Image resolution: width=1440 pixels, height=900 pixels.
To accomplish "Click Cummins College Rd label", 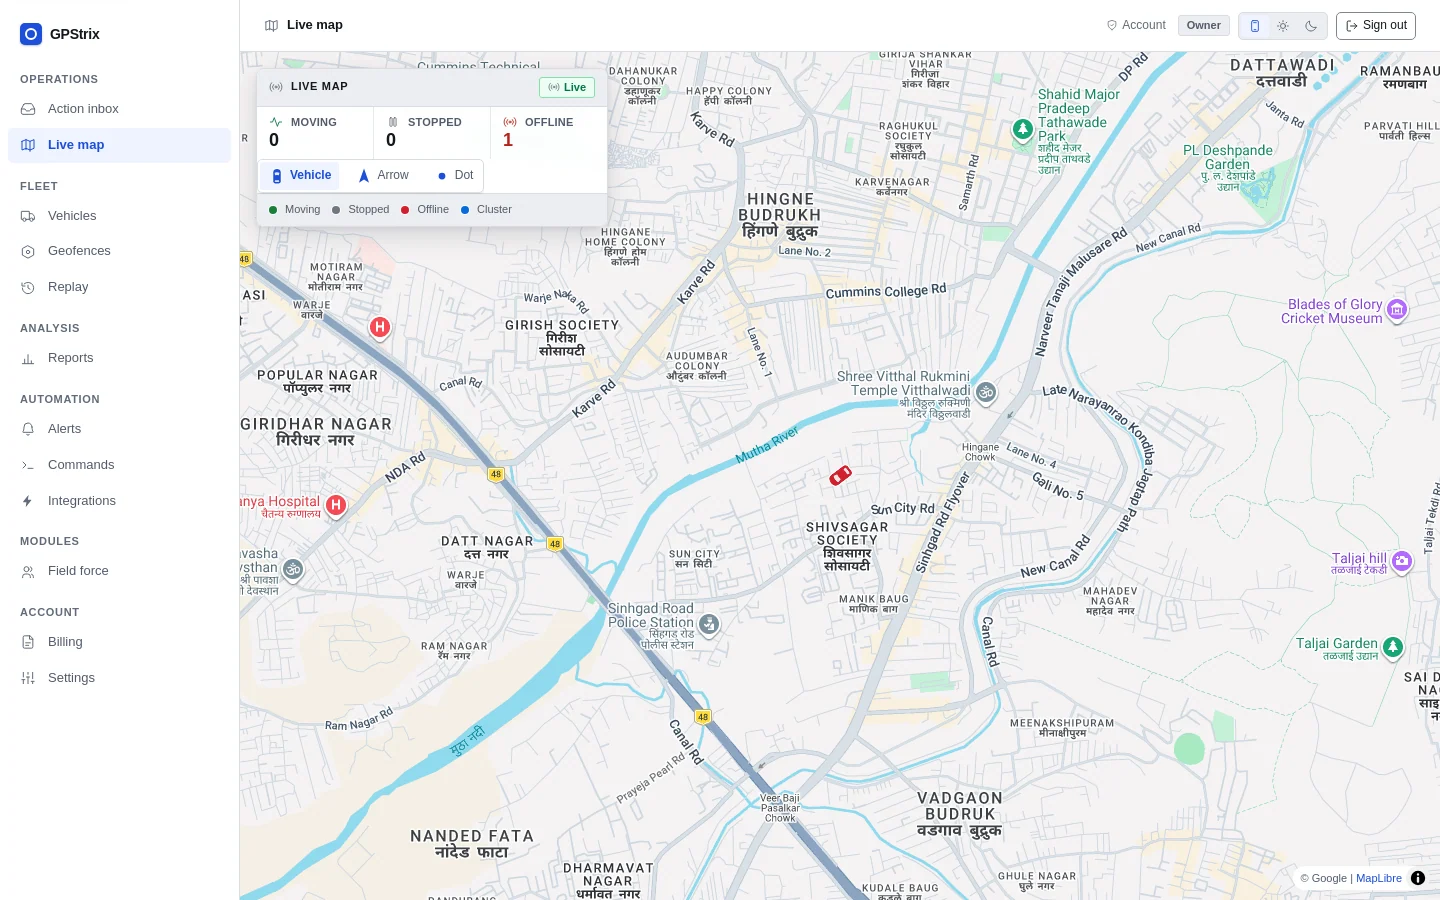I will tap(886, 291).
